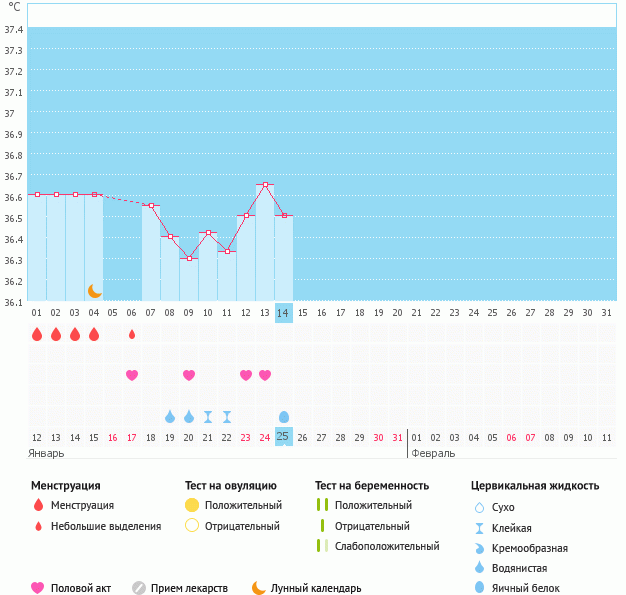Click the highlighted date 25 in calendar row

pos(284,437)
